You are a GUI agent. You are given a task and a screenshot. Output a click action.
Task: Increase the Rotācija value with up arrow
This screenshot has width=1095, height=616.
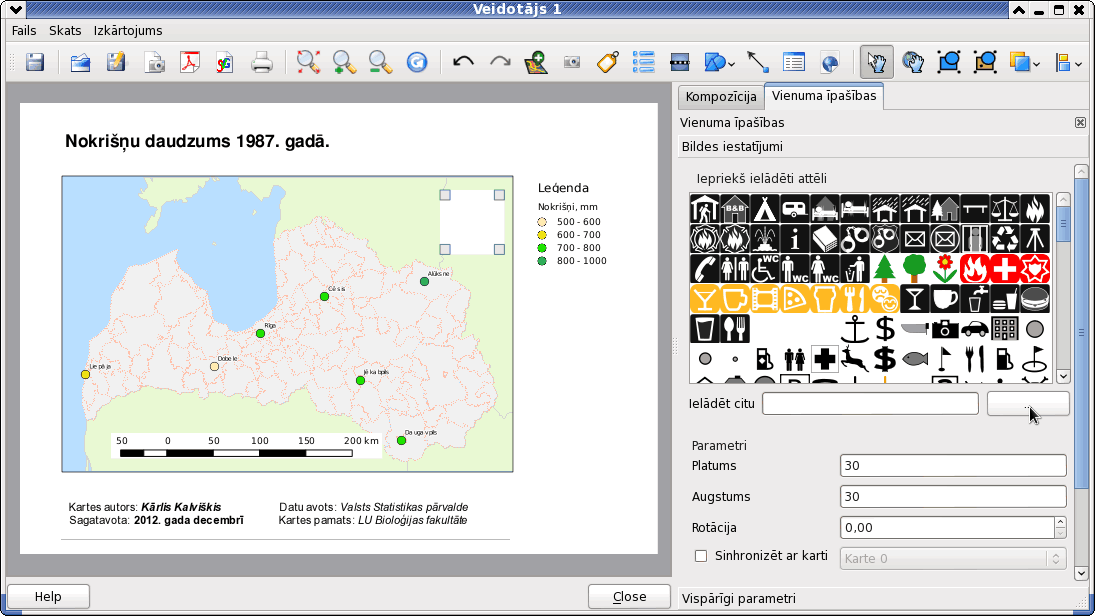pos(1060,522)
